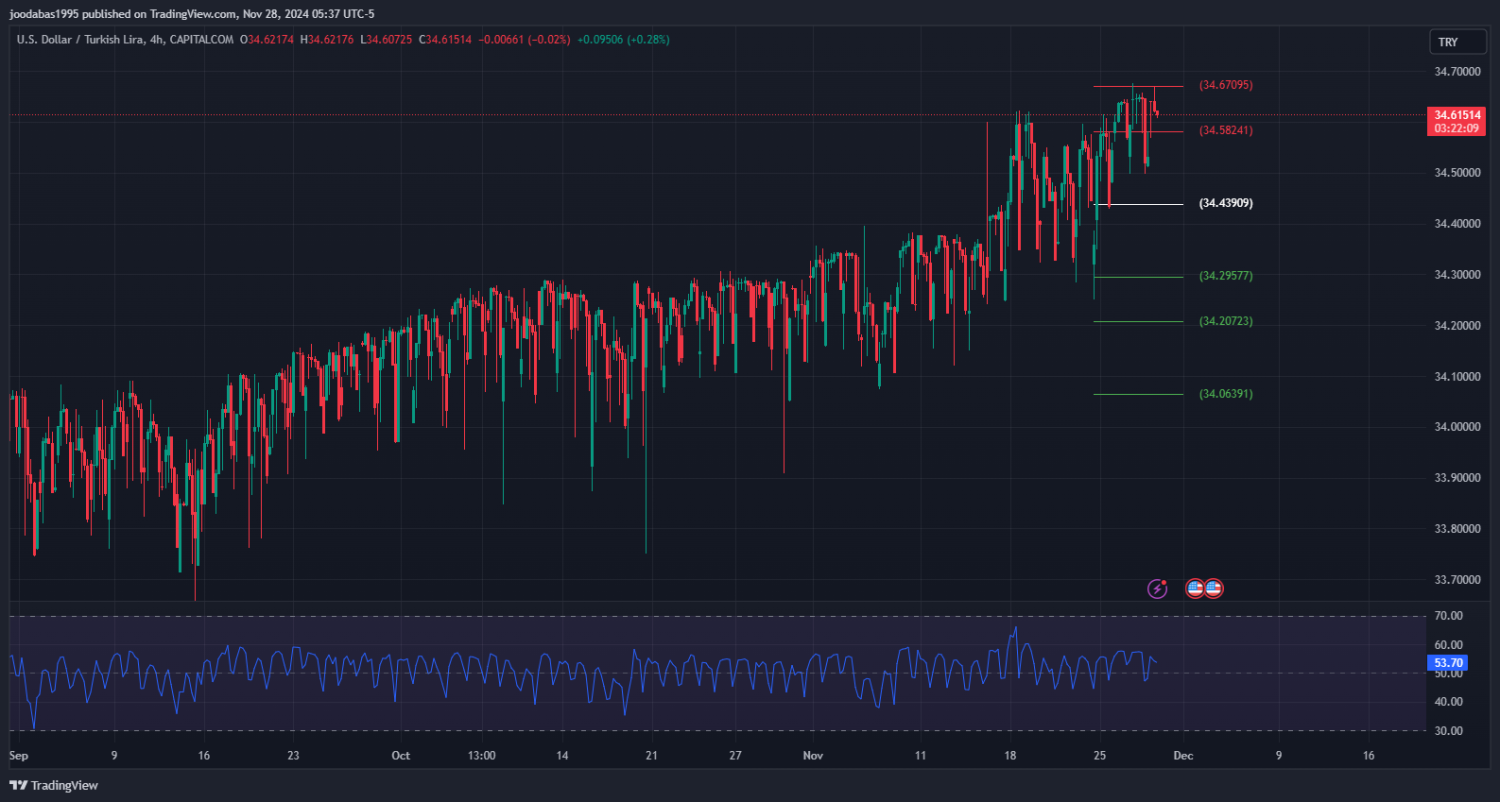
Task: Click the Sep label on time axis
Action: click(19, 756)
